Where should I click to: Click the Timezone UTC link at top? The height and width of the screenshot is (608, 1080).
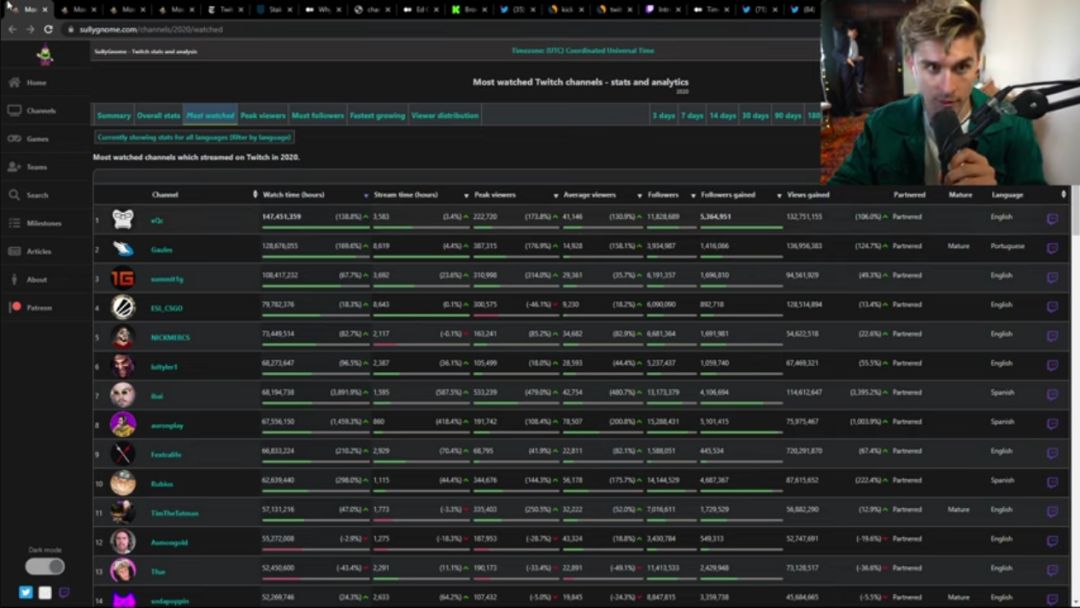click(x=583, y=51)
